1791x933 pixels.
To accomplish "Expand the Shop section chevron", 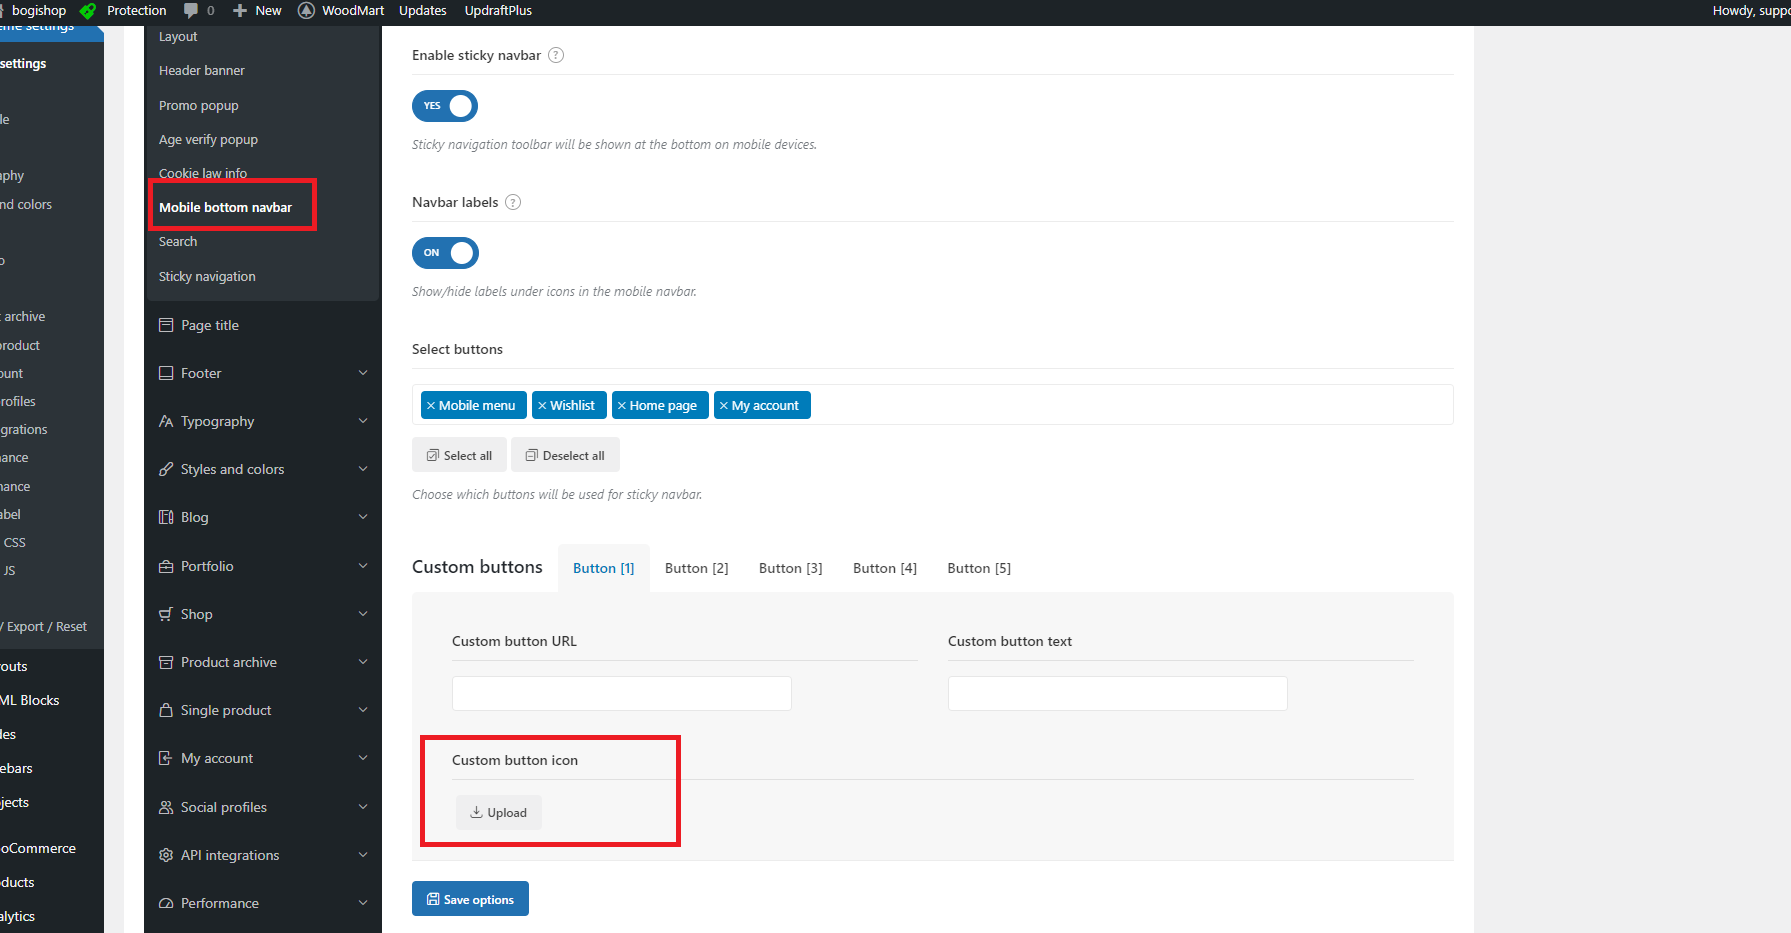I will pyautogui.click(x=363, y=614).
